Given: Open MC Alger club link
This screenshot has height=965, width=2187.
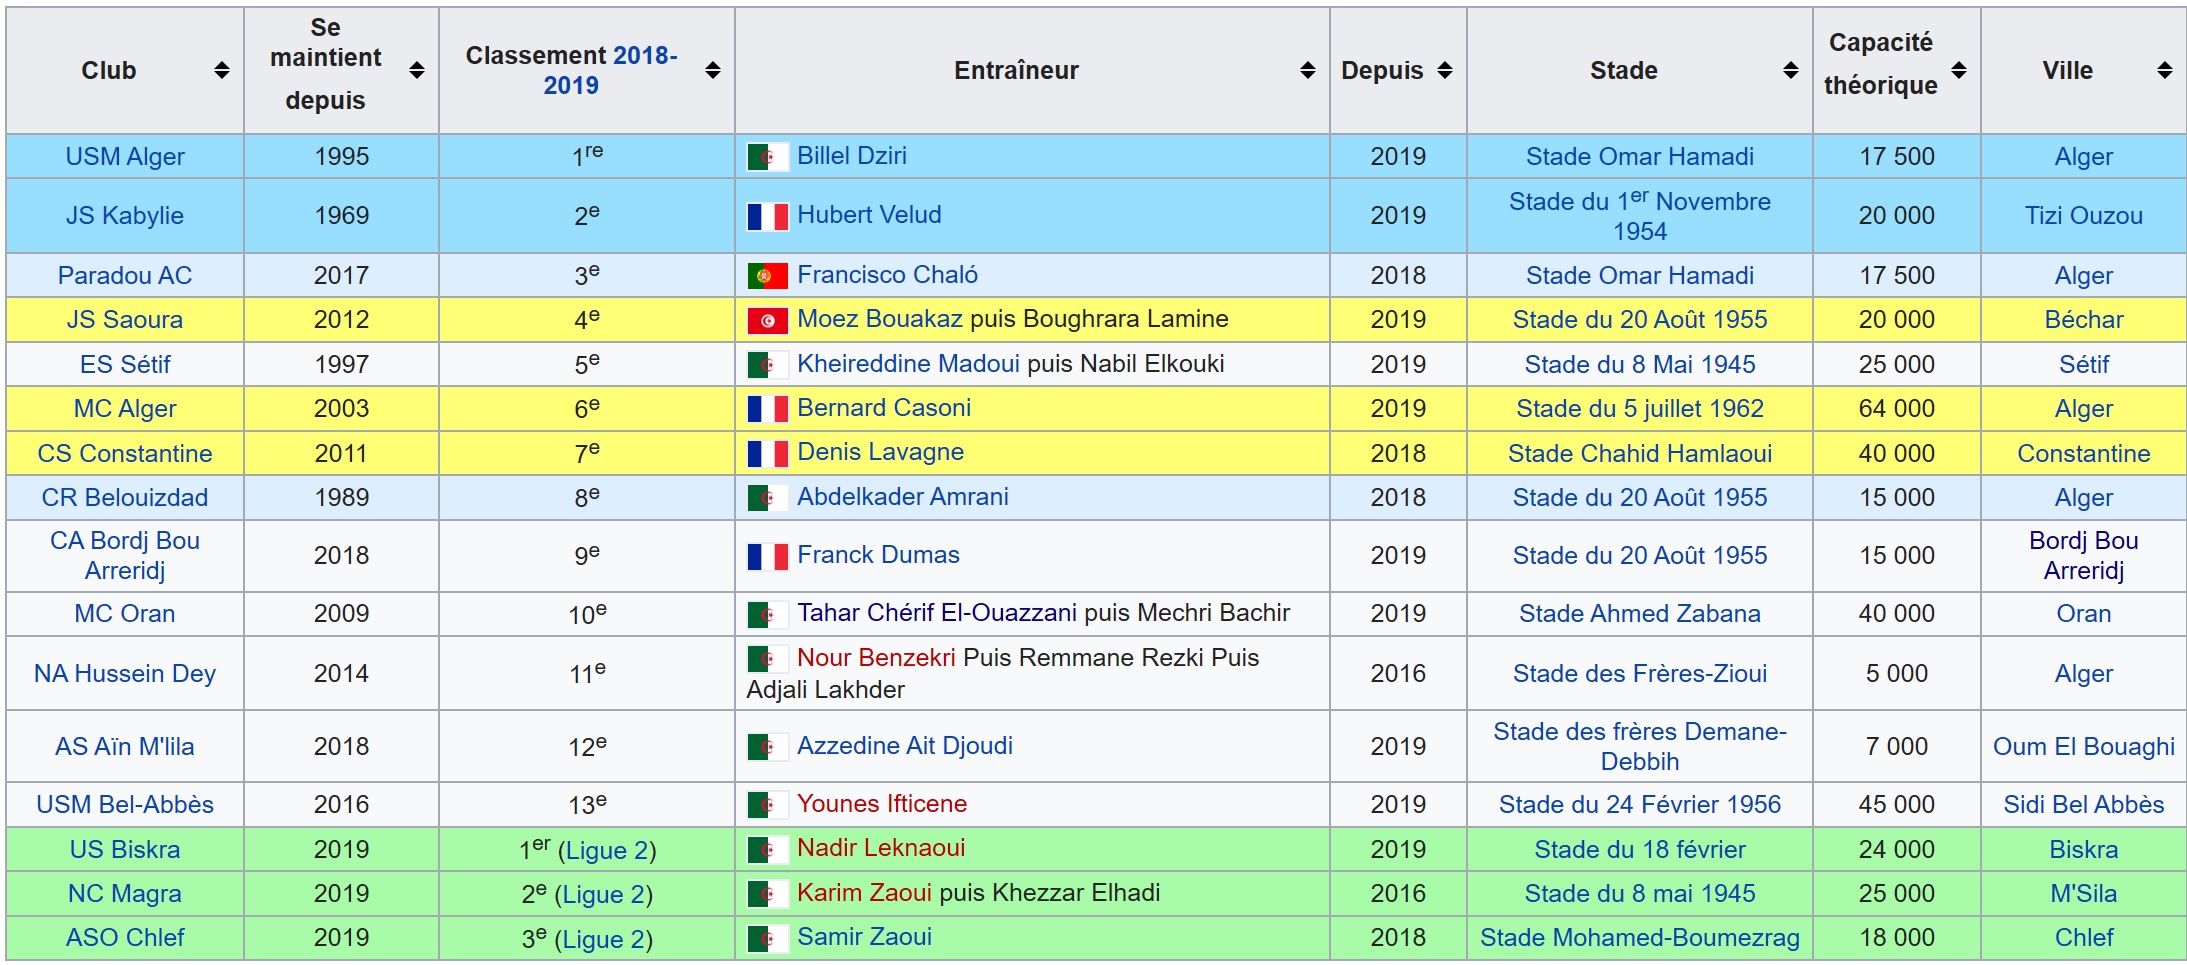Looking at the screenshot, I should pos(125,409).
